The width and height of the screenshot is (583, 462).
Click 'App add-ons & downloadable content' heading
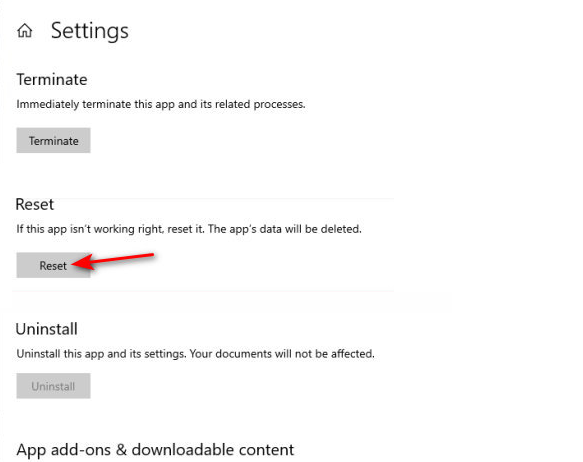pyautogui.click(x=155, y=450)
